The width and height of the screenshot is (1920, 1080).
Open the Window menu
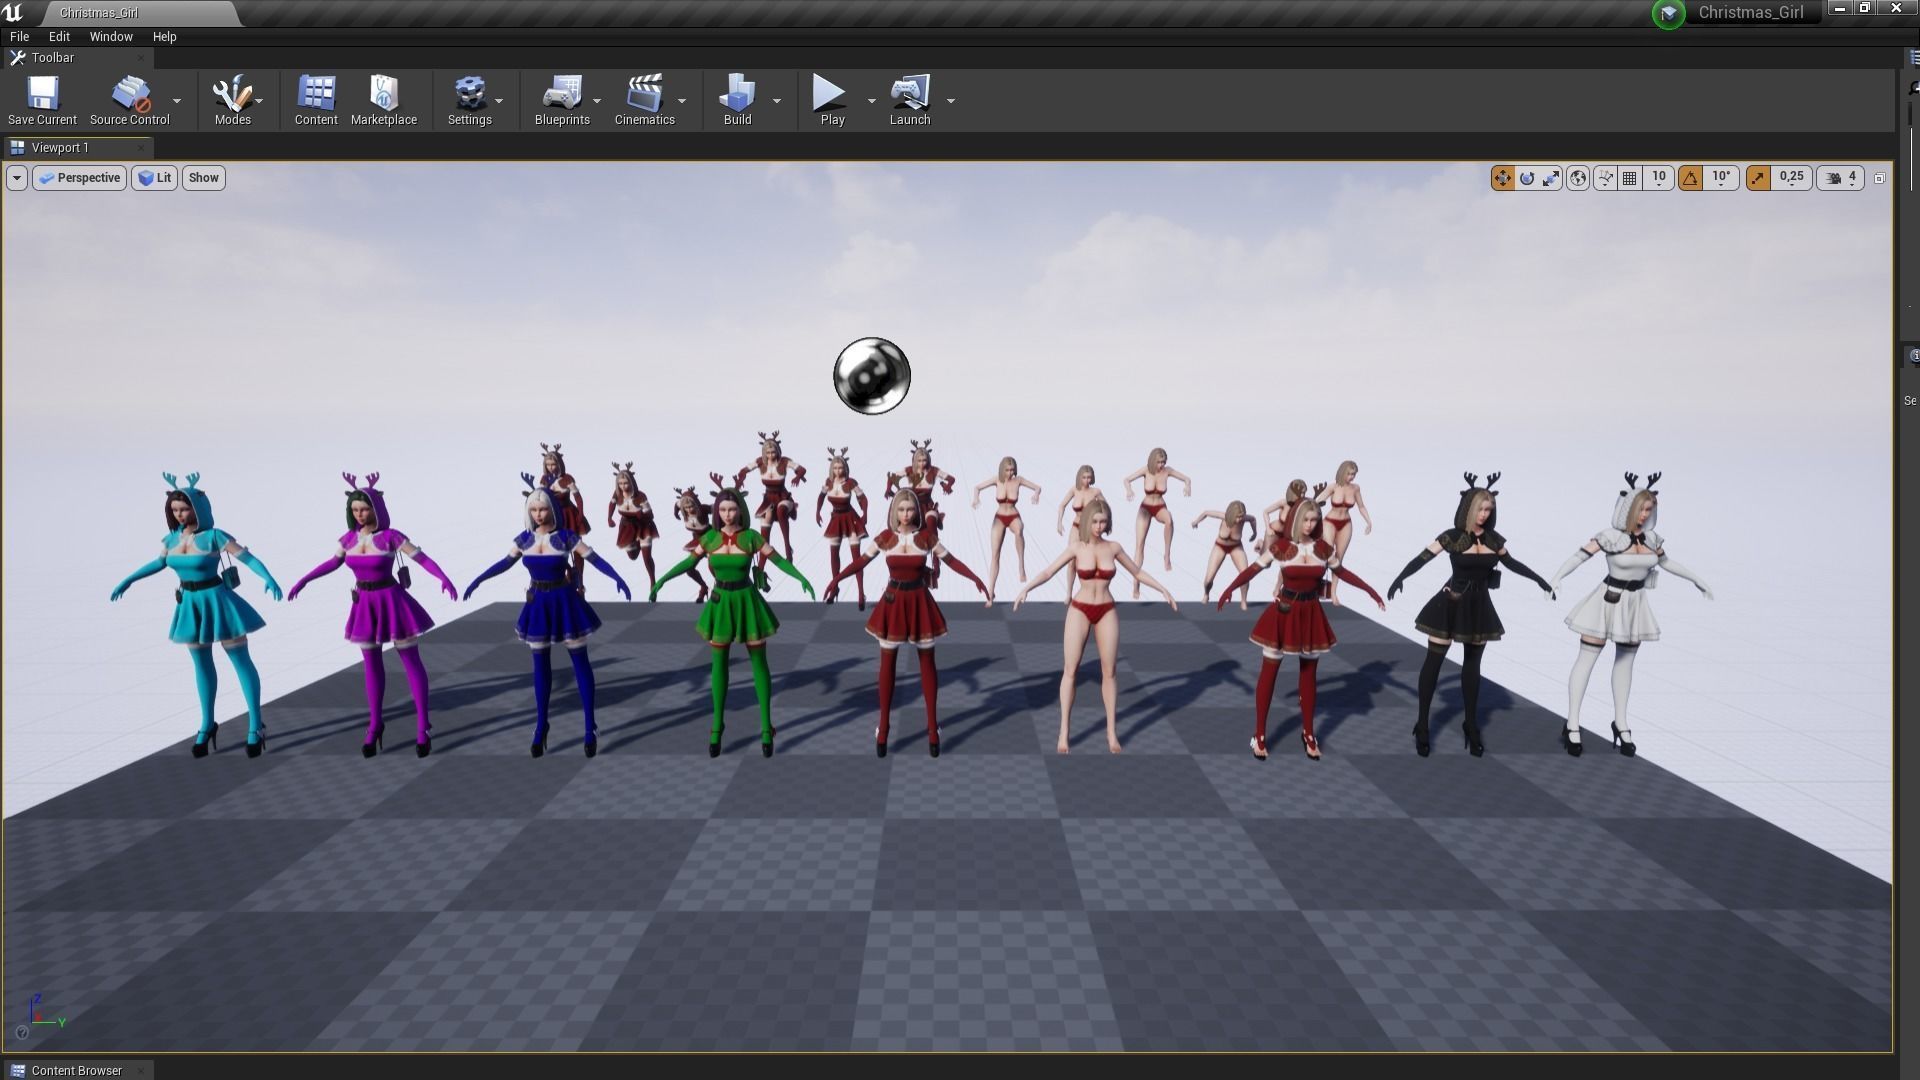click(111, 36)
